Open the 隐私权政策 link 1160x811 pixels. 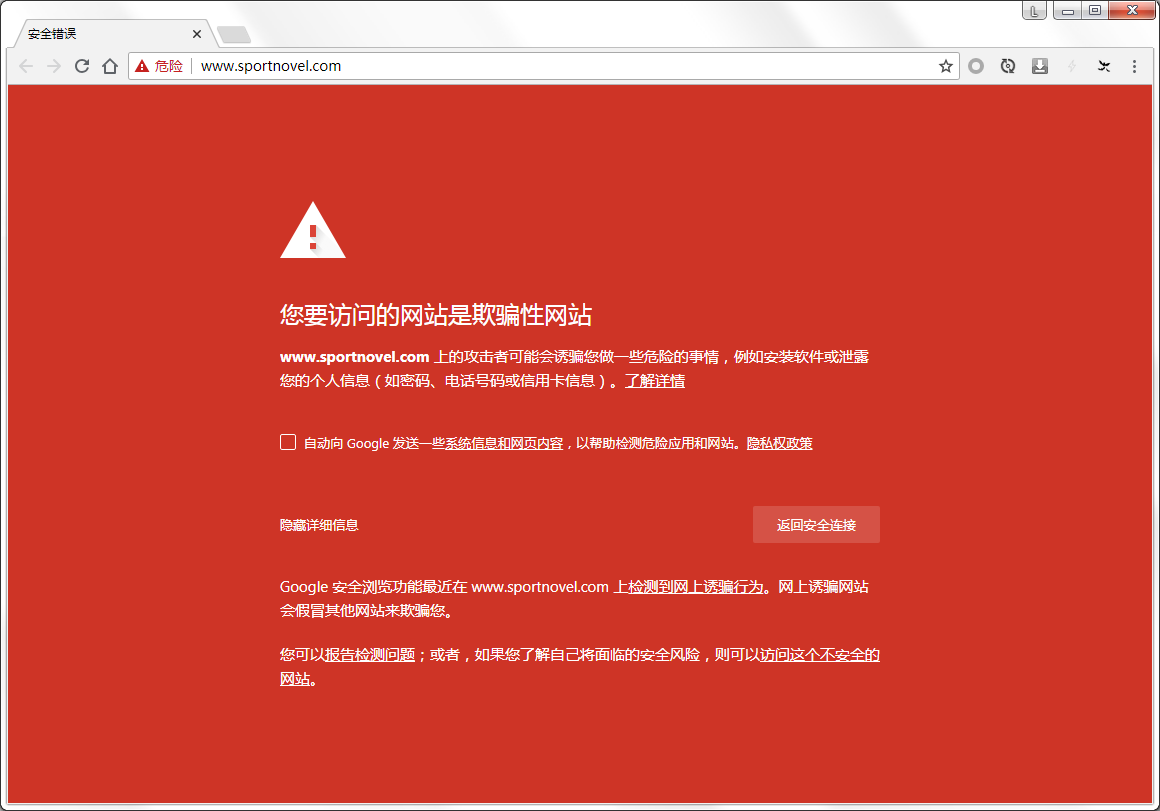point(779,443)
